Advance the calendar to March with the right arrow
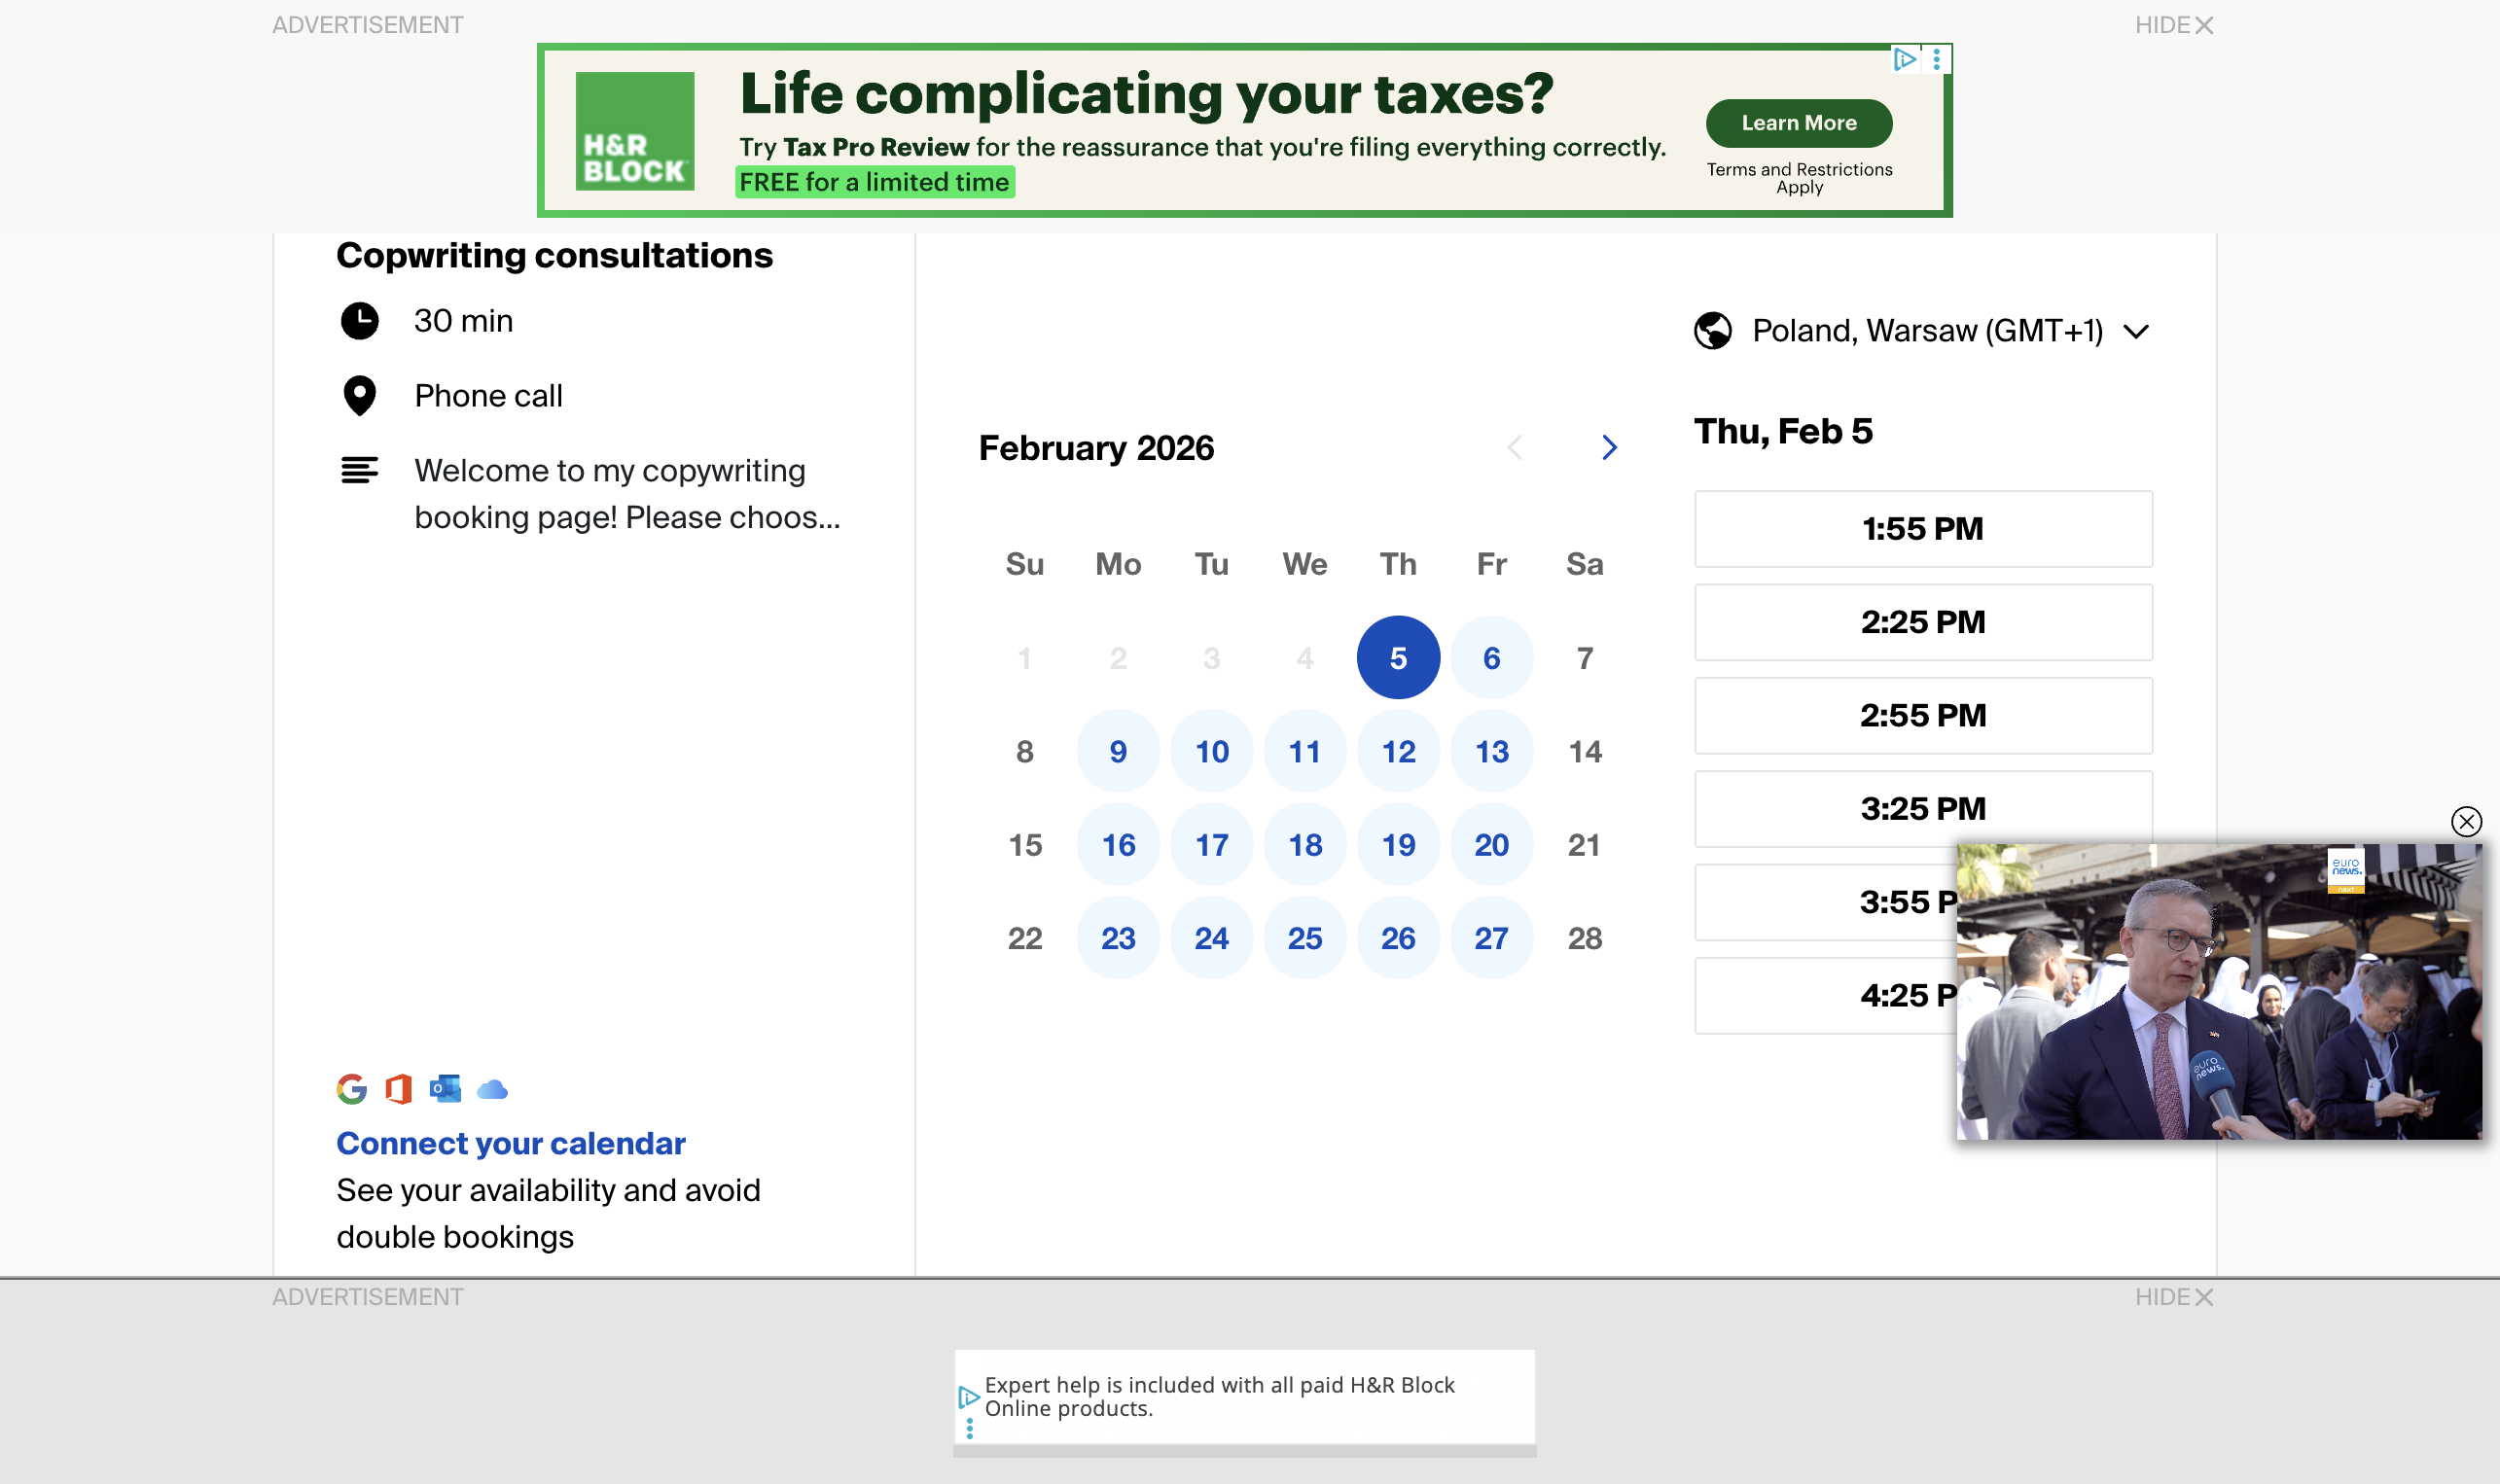The image size is (2500, 1484). coord(1608,447)
